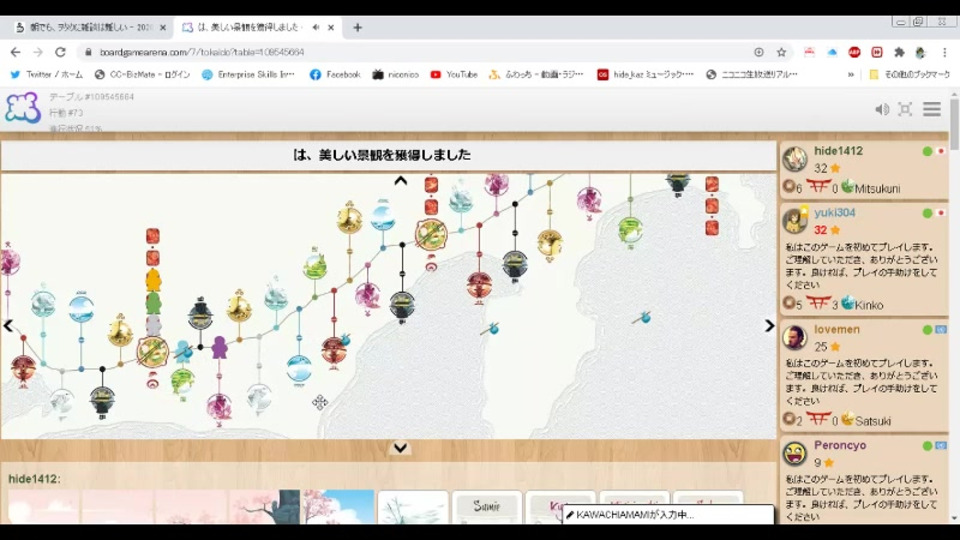Open hide1412 player profile name
This screenshot has height=540, width=960.
pyautogui.click(x=838, y=151)
